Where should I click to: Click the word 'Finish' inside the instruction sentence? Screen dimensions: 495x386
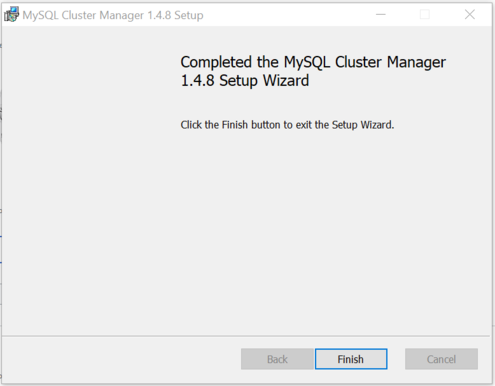tap(235, 125)
